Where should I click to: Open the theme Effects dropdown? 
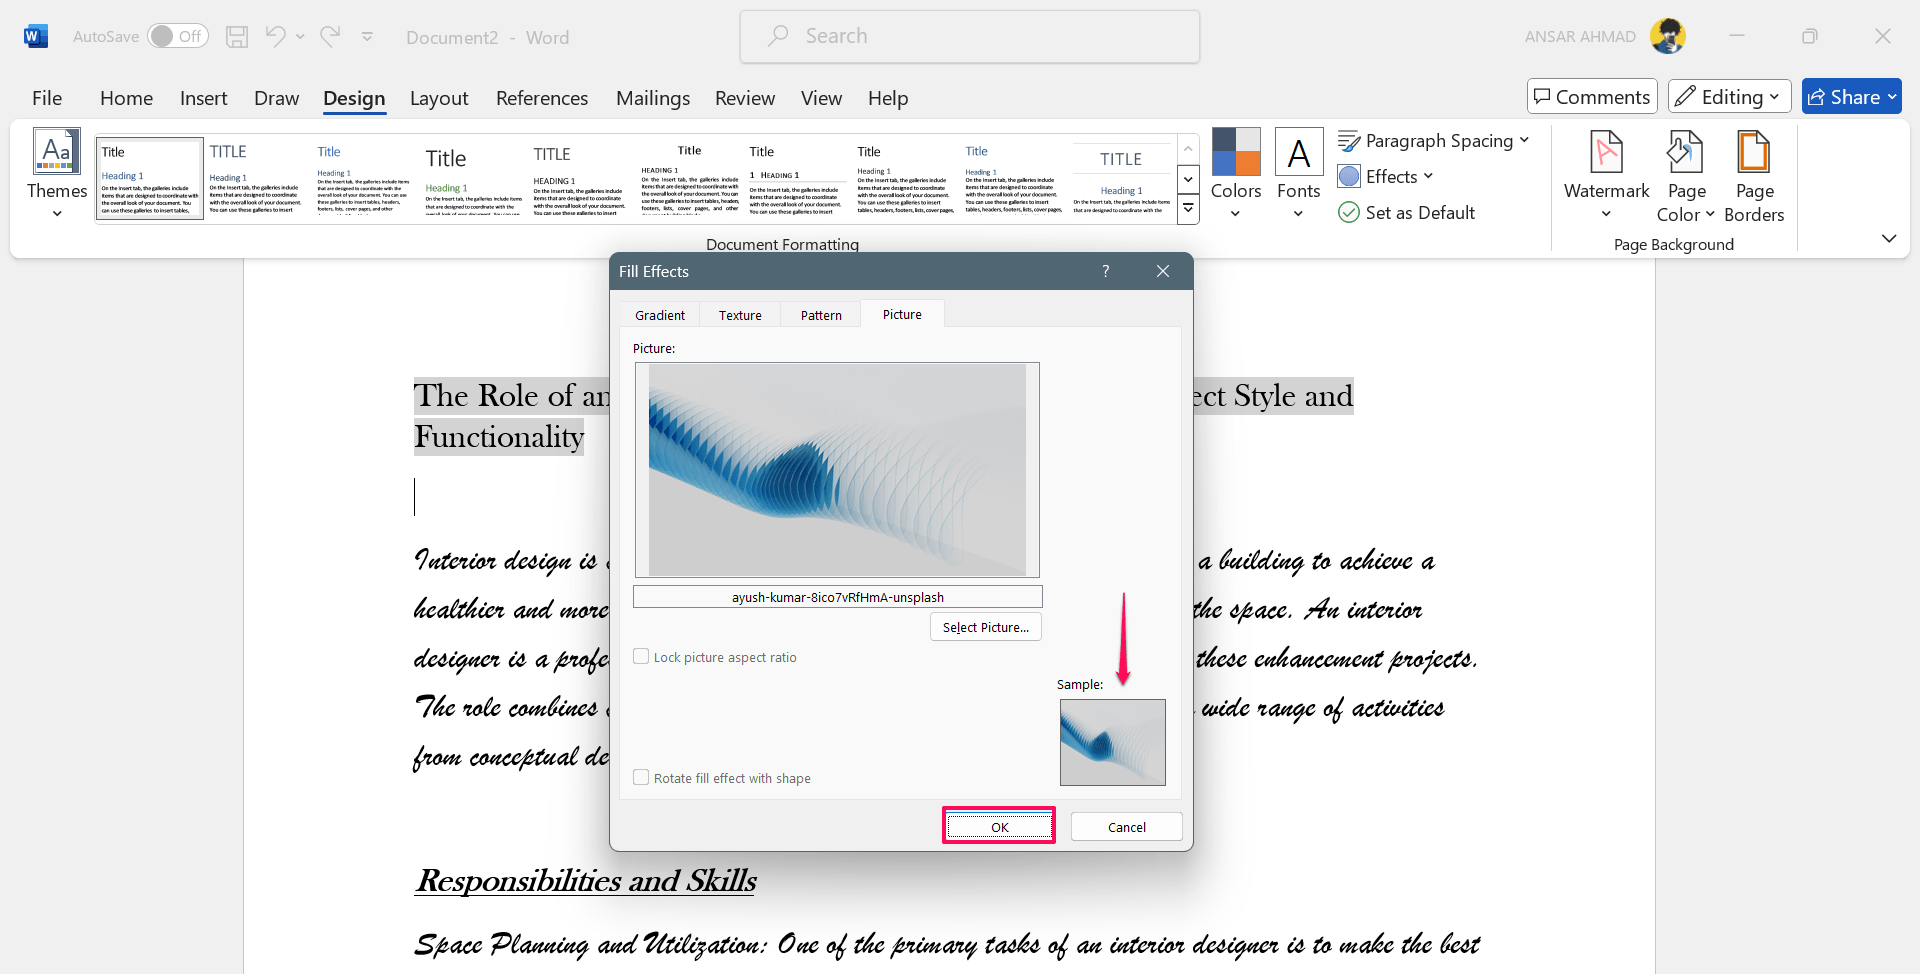pyautogui.click(x=1386, y=177)
